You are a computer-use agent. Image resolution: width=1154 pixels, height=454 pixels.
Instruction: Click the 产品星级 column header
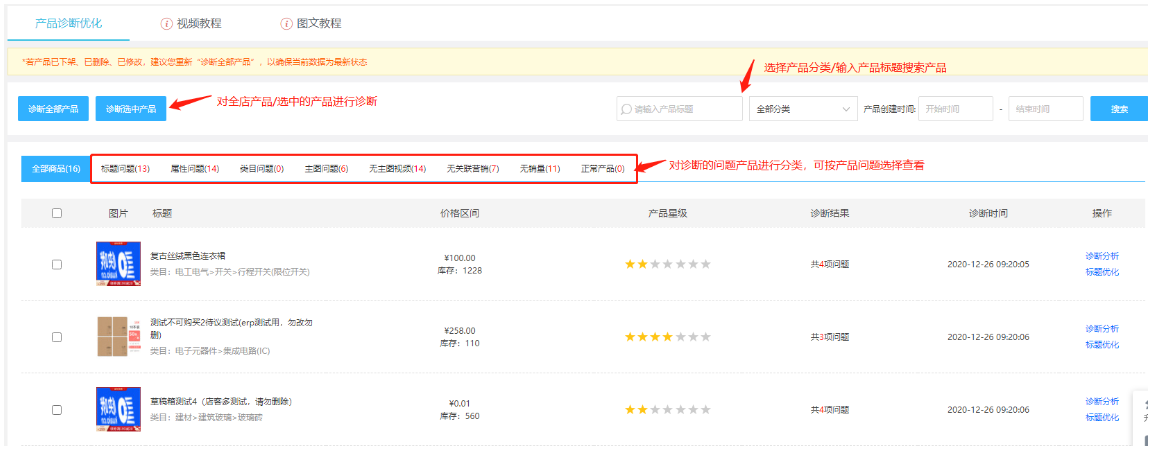(668, 213)
